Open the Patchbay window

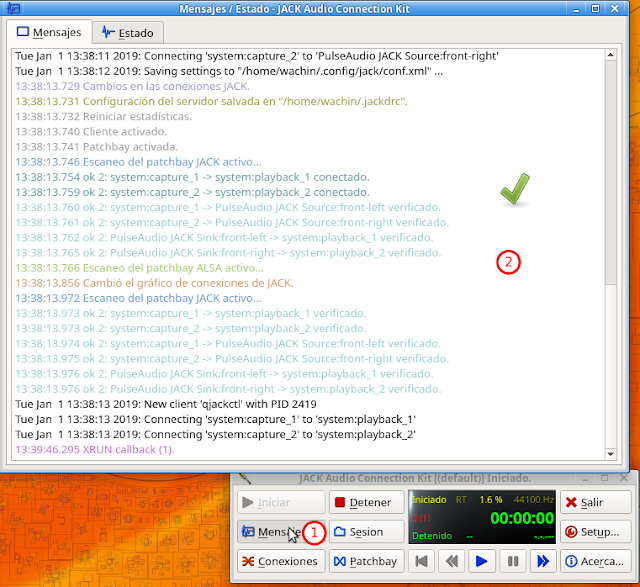[x=366, y=561]
